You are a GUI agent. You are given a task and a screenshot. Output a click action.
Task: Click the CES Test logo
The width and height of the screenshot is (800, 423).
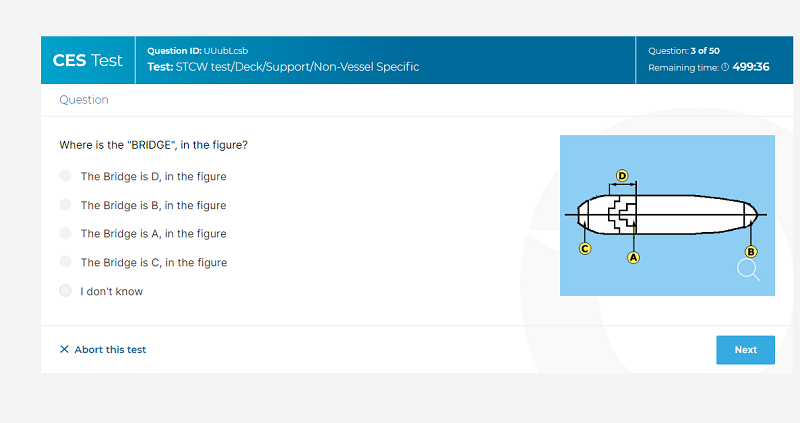tap(88, 60)
